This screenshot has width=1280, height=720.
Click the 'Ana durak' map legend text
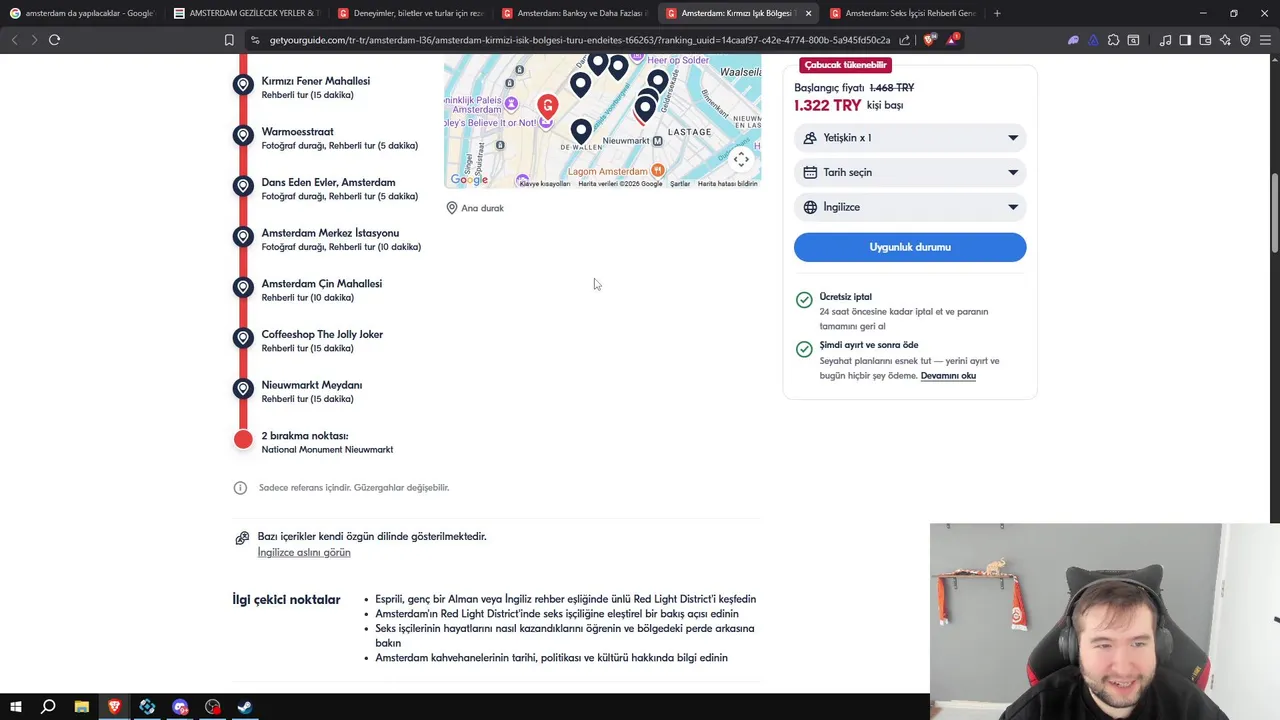point(482,208)
